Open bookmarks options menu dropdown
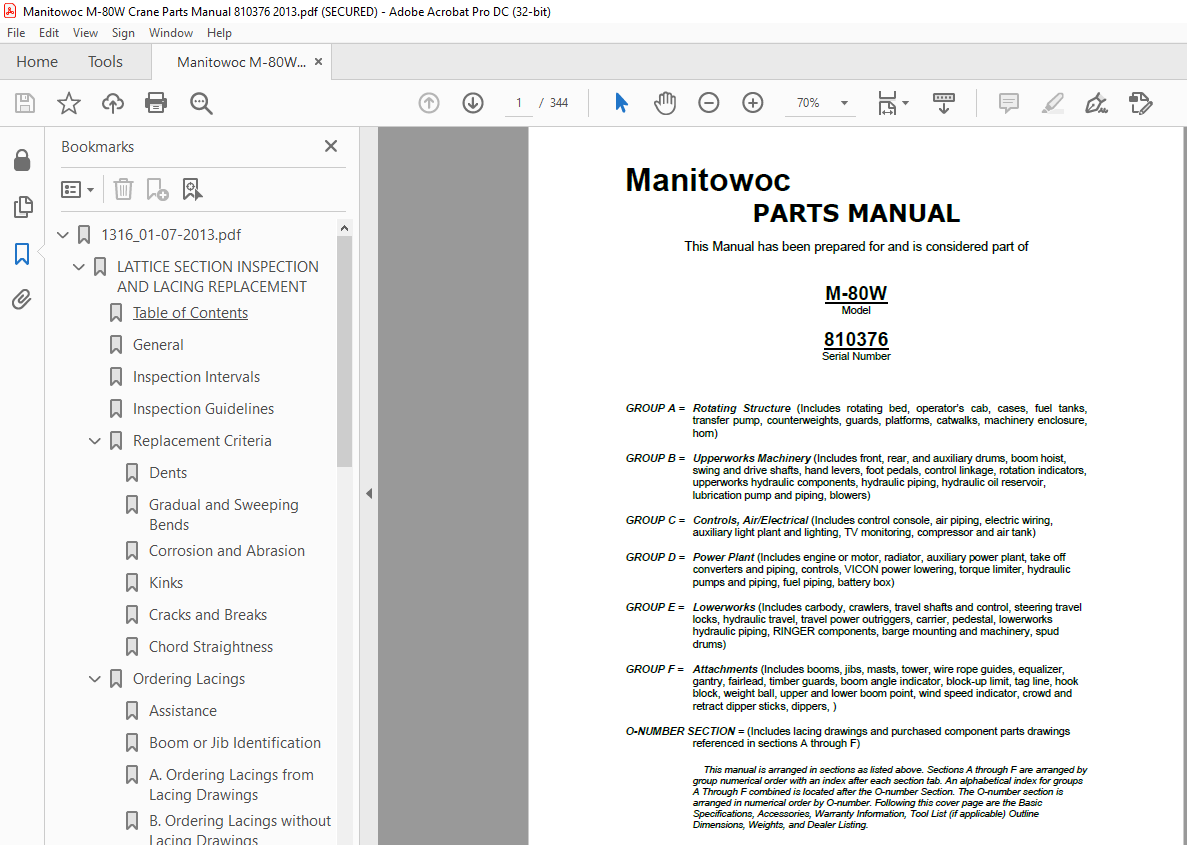The width and height of the screenshot is (1187, 845). (x=77, y=189)
